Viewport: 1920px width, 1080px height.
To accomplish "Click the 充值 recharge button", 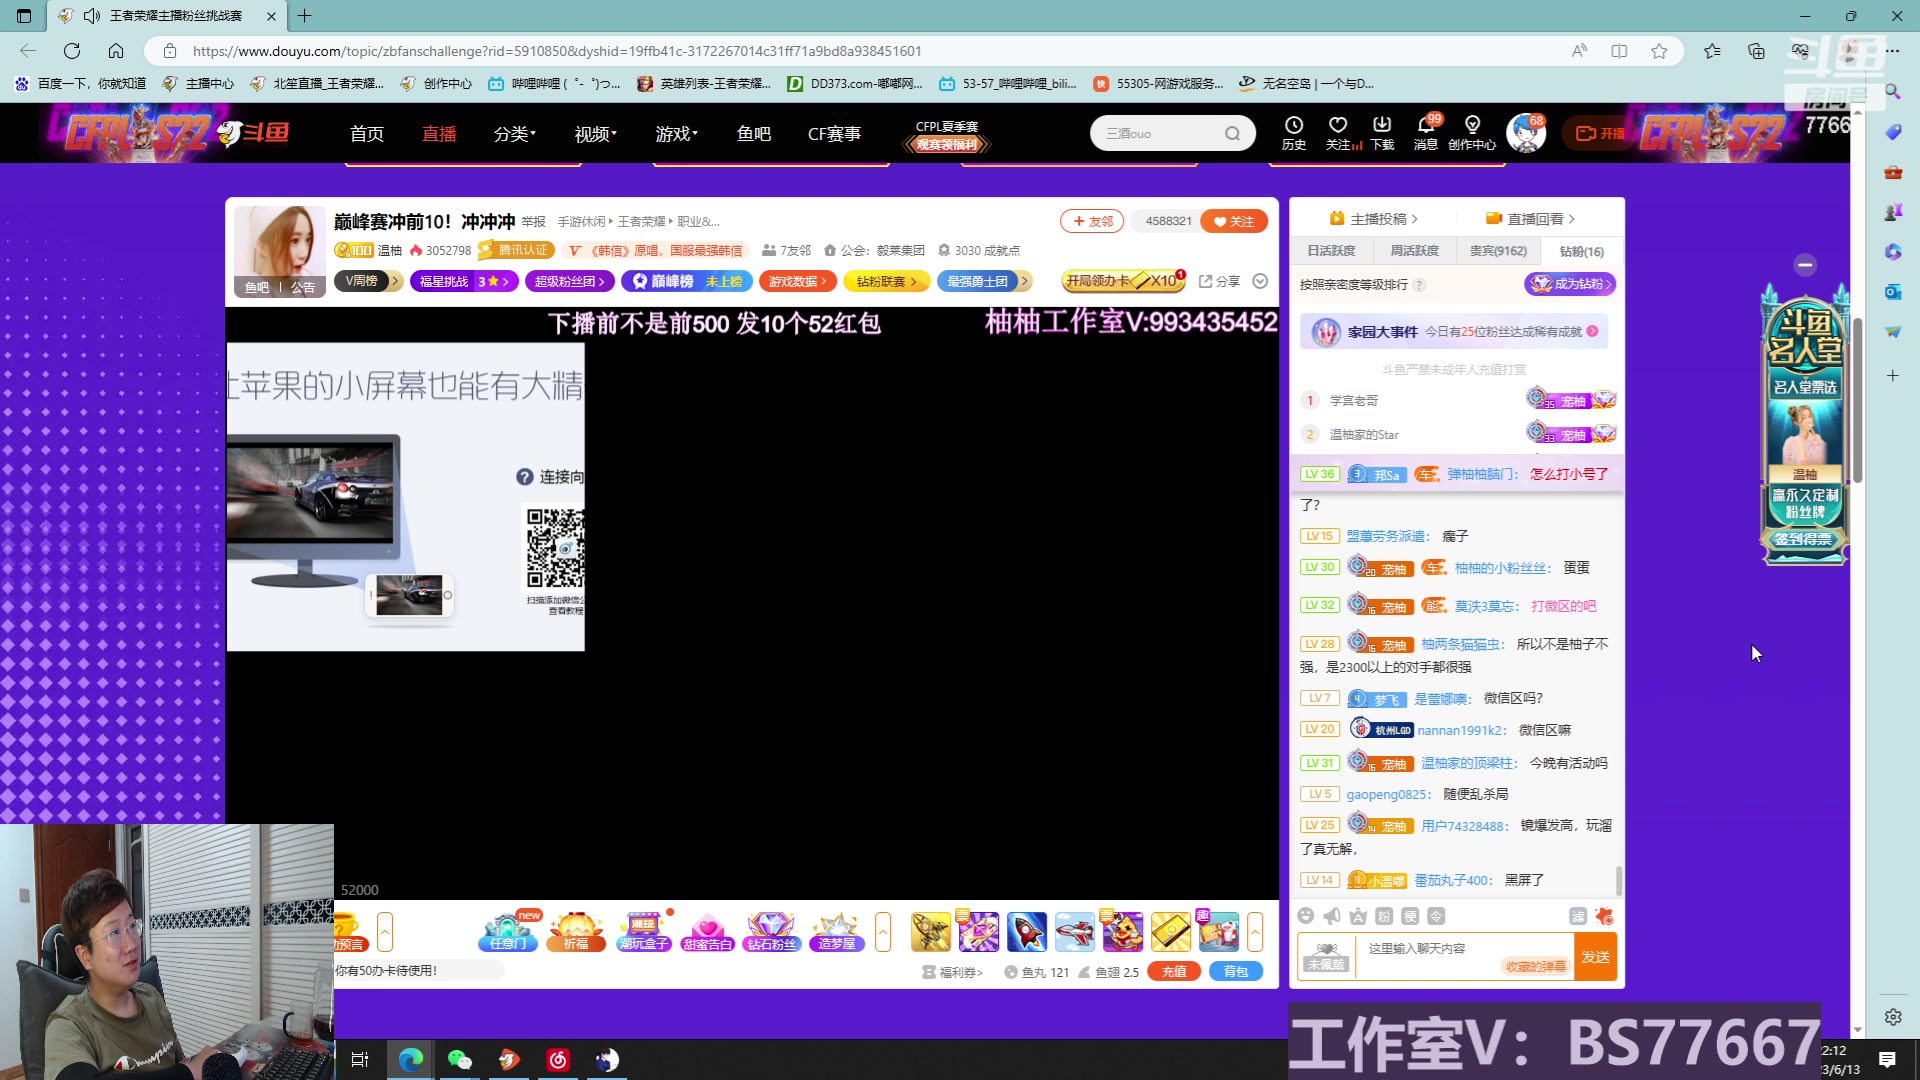I will pyautogui.click(x=1174, y=971).
